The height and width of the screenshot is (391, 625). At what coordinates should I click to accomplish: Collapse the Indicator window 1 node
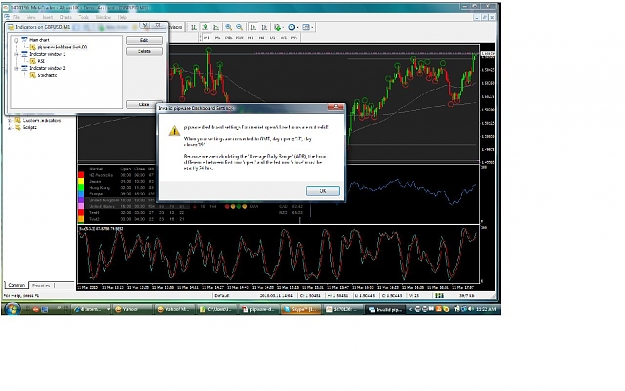pos(16,54)
